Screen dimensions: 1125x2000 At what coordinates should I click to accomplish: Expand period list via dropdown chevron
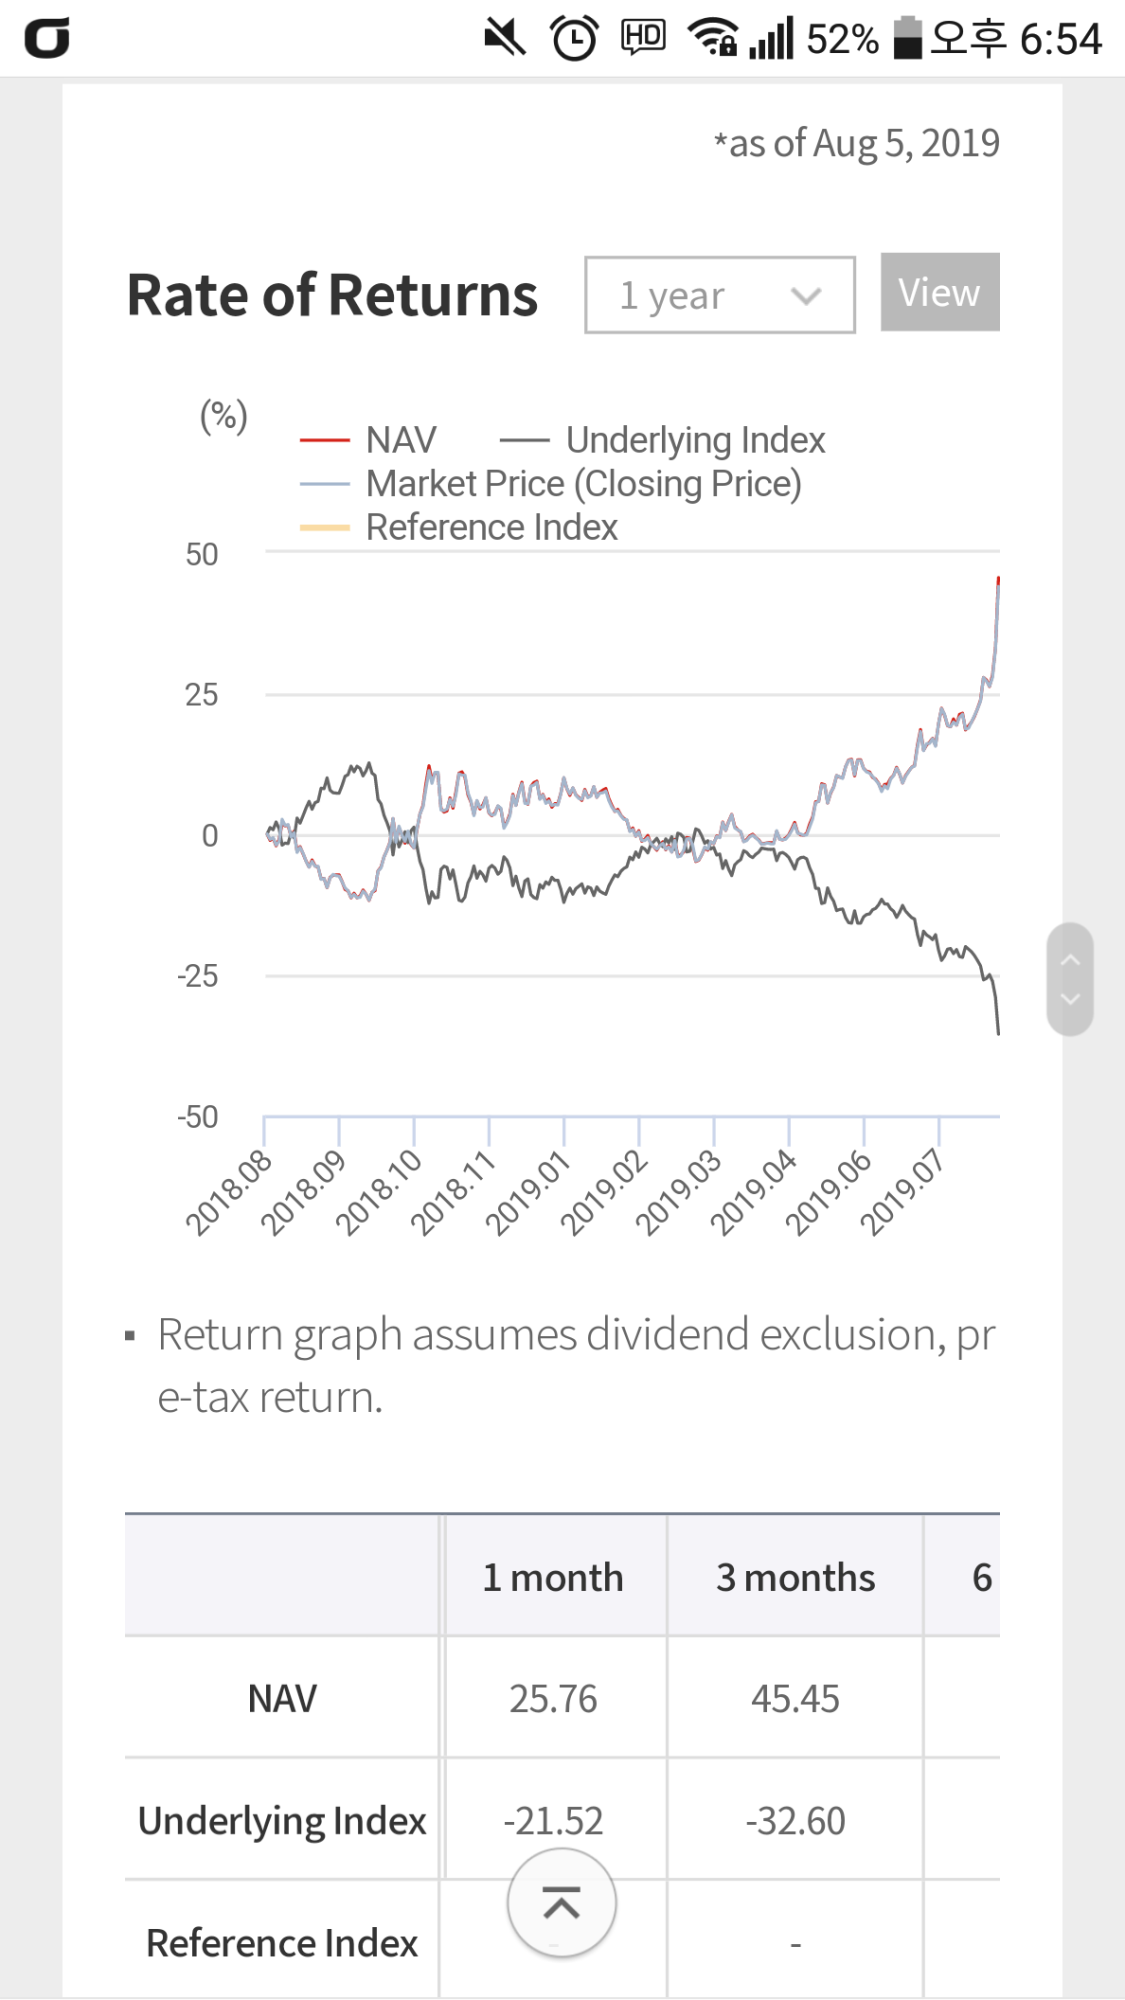(x=806, y=296)
